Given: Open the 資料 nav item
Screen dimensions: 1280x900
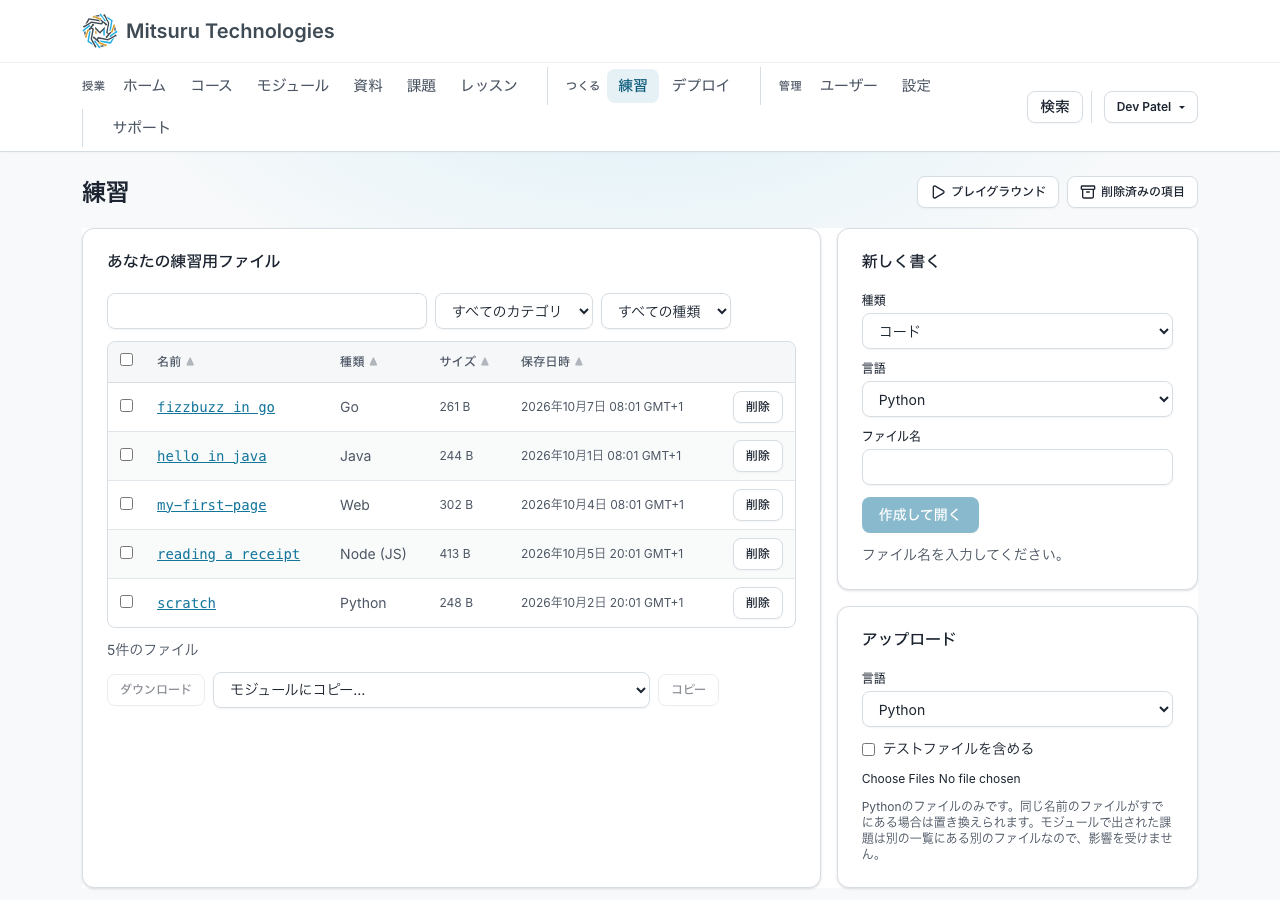Looking at the screenshot, I should pyautogui.click(x=368, y=86).
